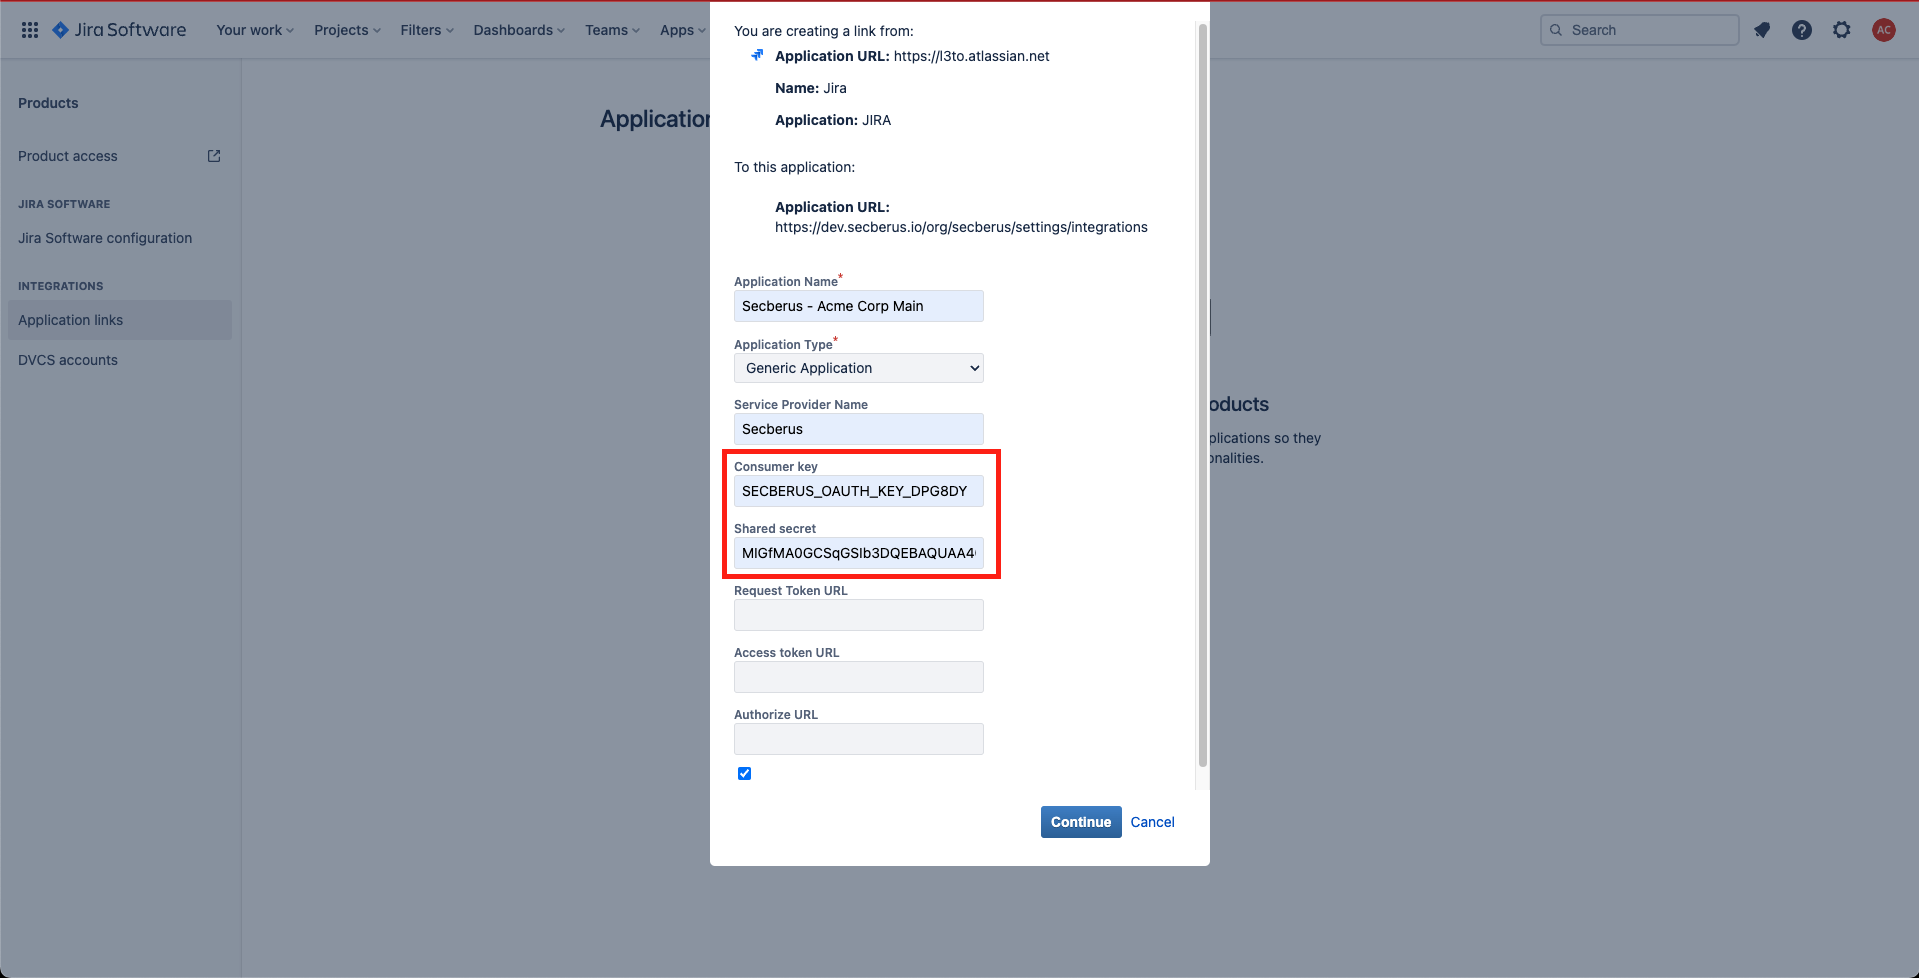Expand the Teams menu
Screen dimensions: 1919x978
612,30
